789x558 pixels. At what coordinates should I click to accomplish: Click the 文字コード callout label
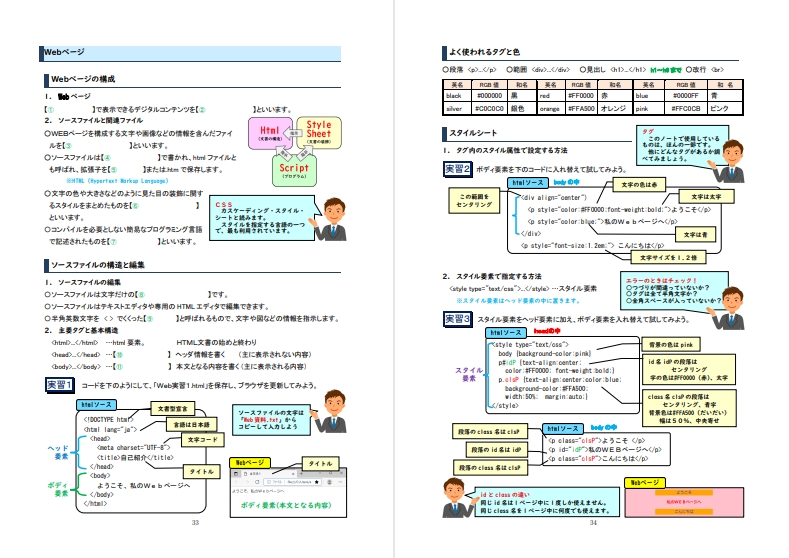pyautogui.click(x=203, y=439)
